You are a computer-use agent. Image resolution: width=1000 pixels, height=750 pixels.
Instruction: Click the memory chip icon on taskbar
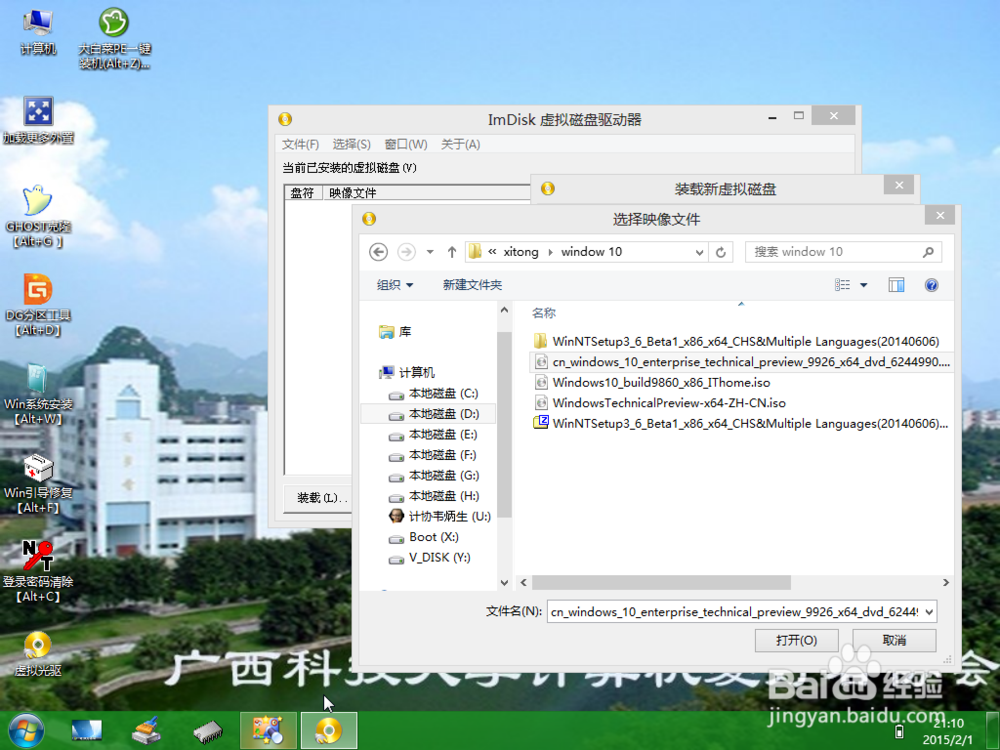tap(207, 732)
